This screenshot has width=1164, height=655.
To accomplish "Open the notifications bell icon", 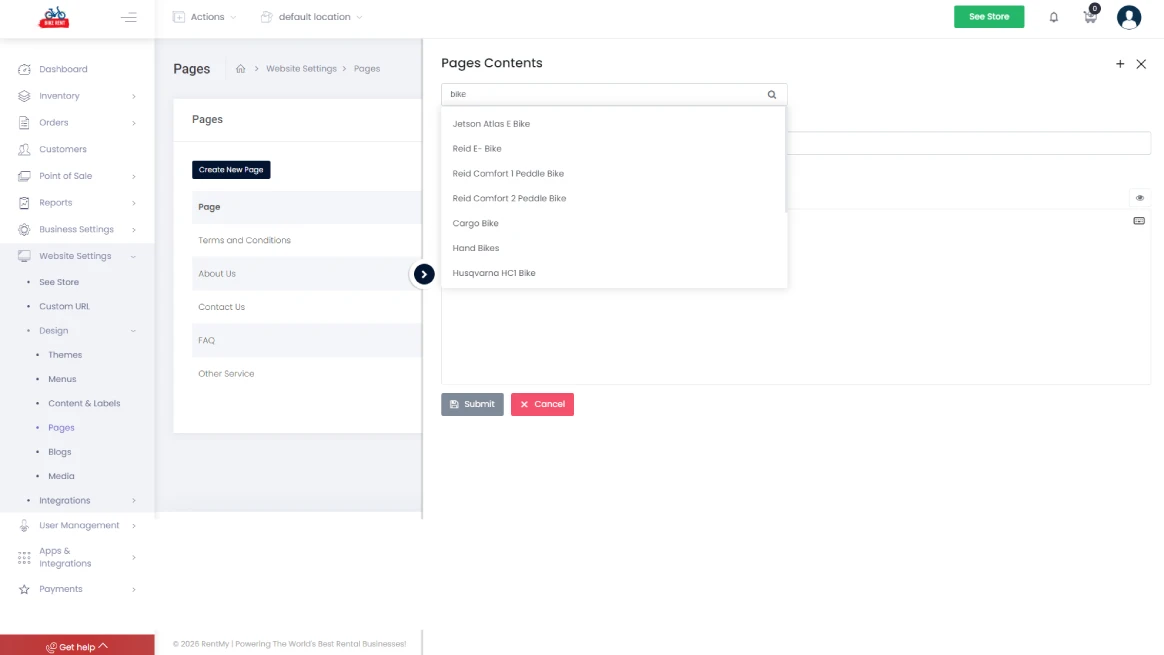I will point(1054,17).
